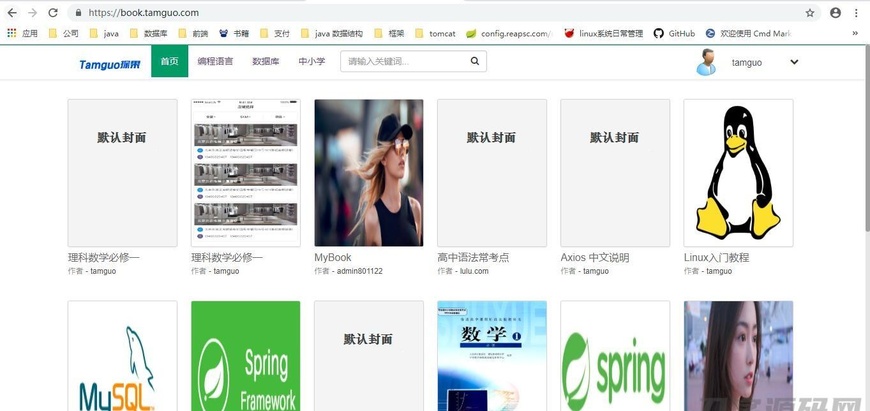Open the Linux入门教程 book link
The image size is (870, 411).
716,257
